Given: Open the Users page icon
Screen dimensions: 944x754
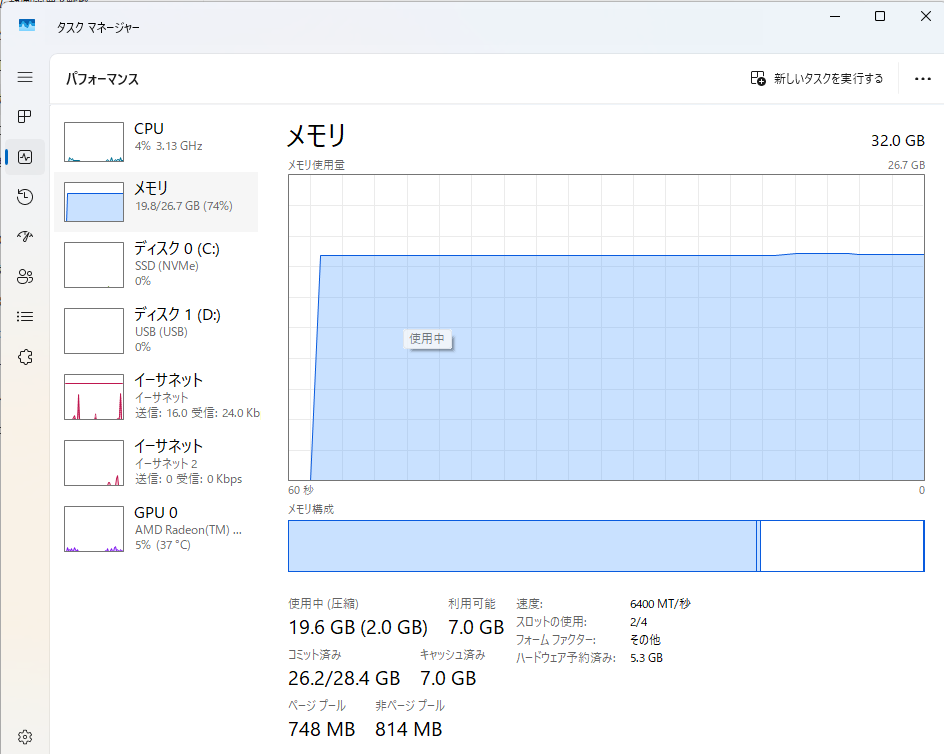Looking at the screenshot, I should (25, 276).
